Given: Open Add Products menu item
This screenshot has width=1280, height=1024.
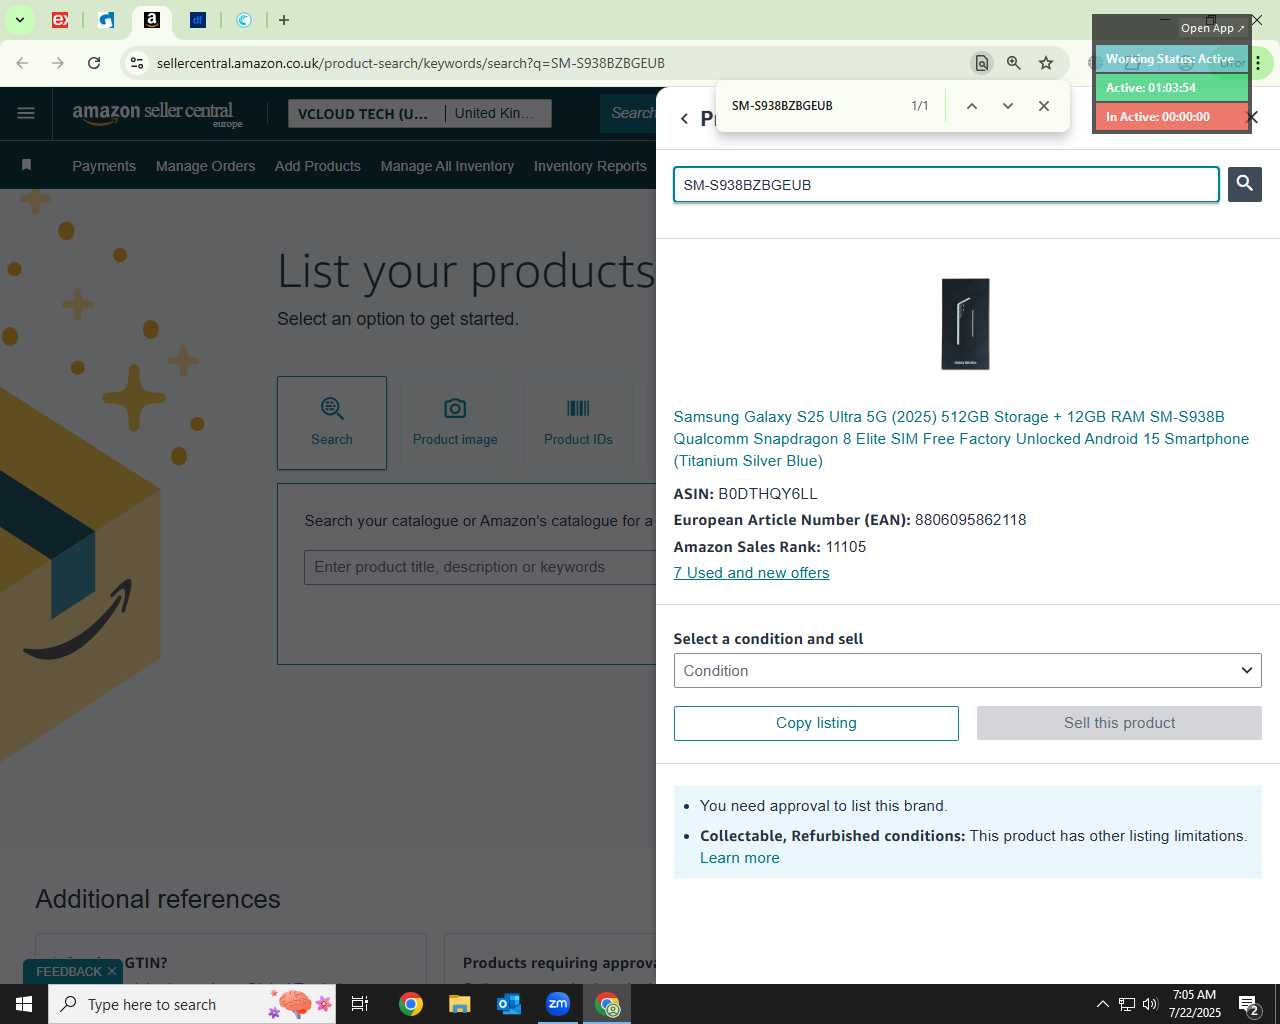Looking at the screenshot, I should pyautogui.click(x=318, y=166).
